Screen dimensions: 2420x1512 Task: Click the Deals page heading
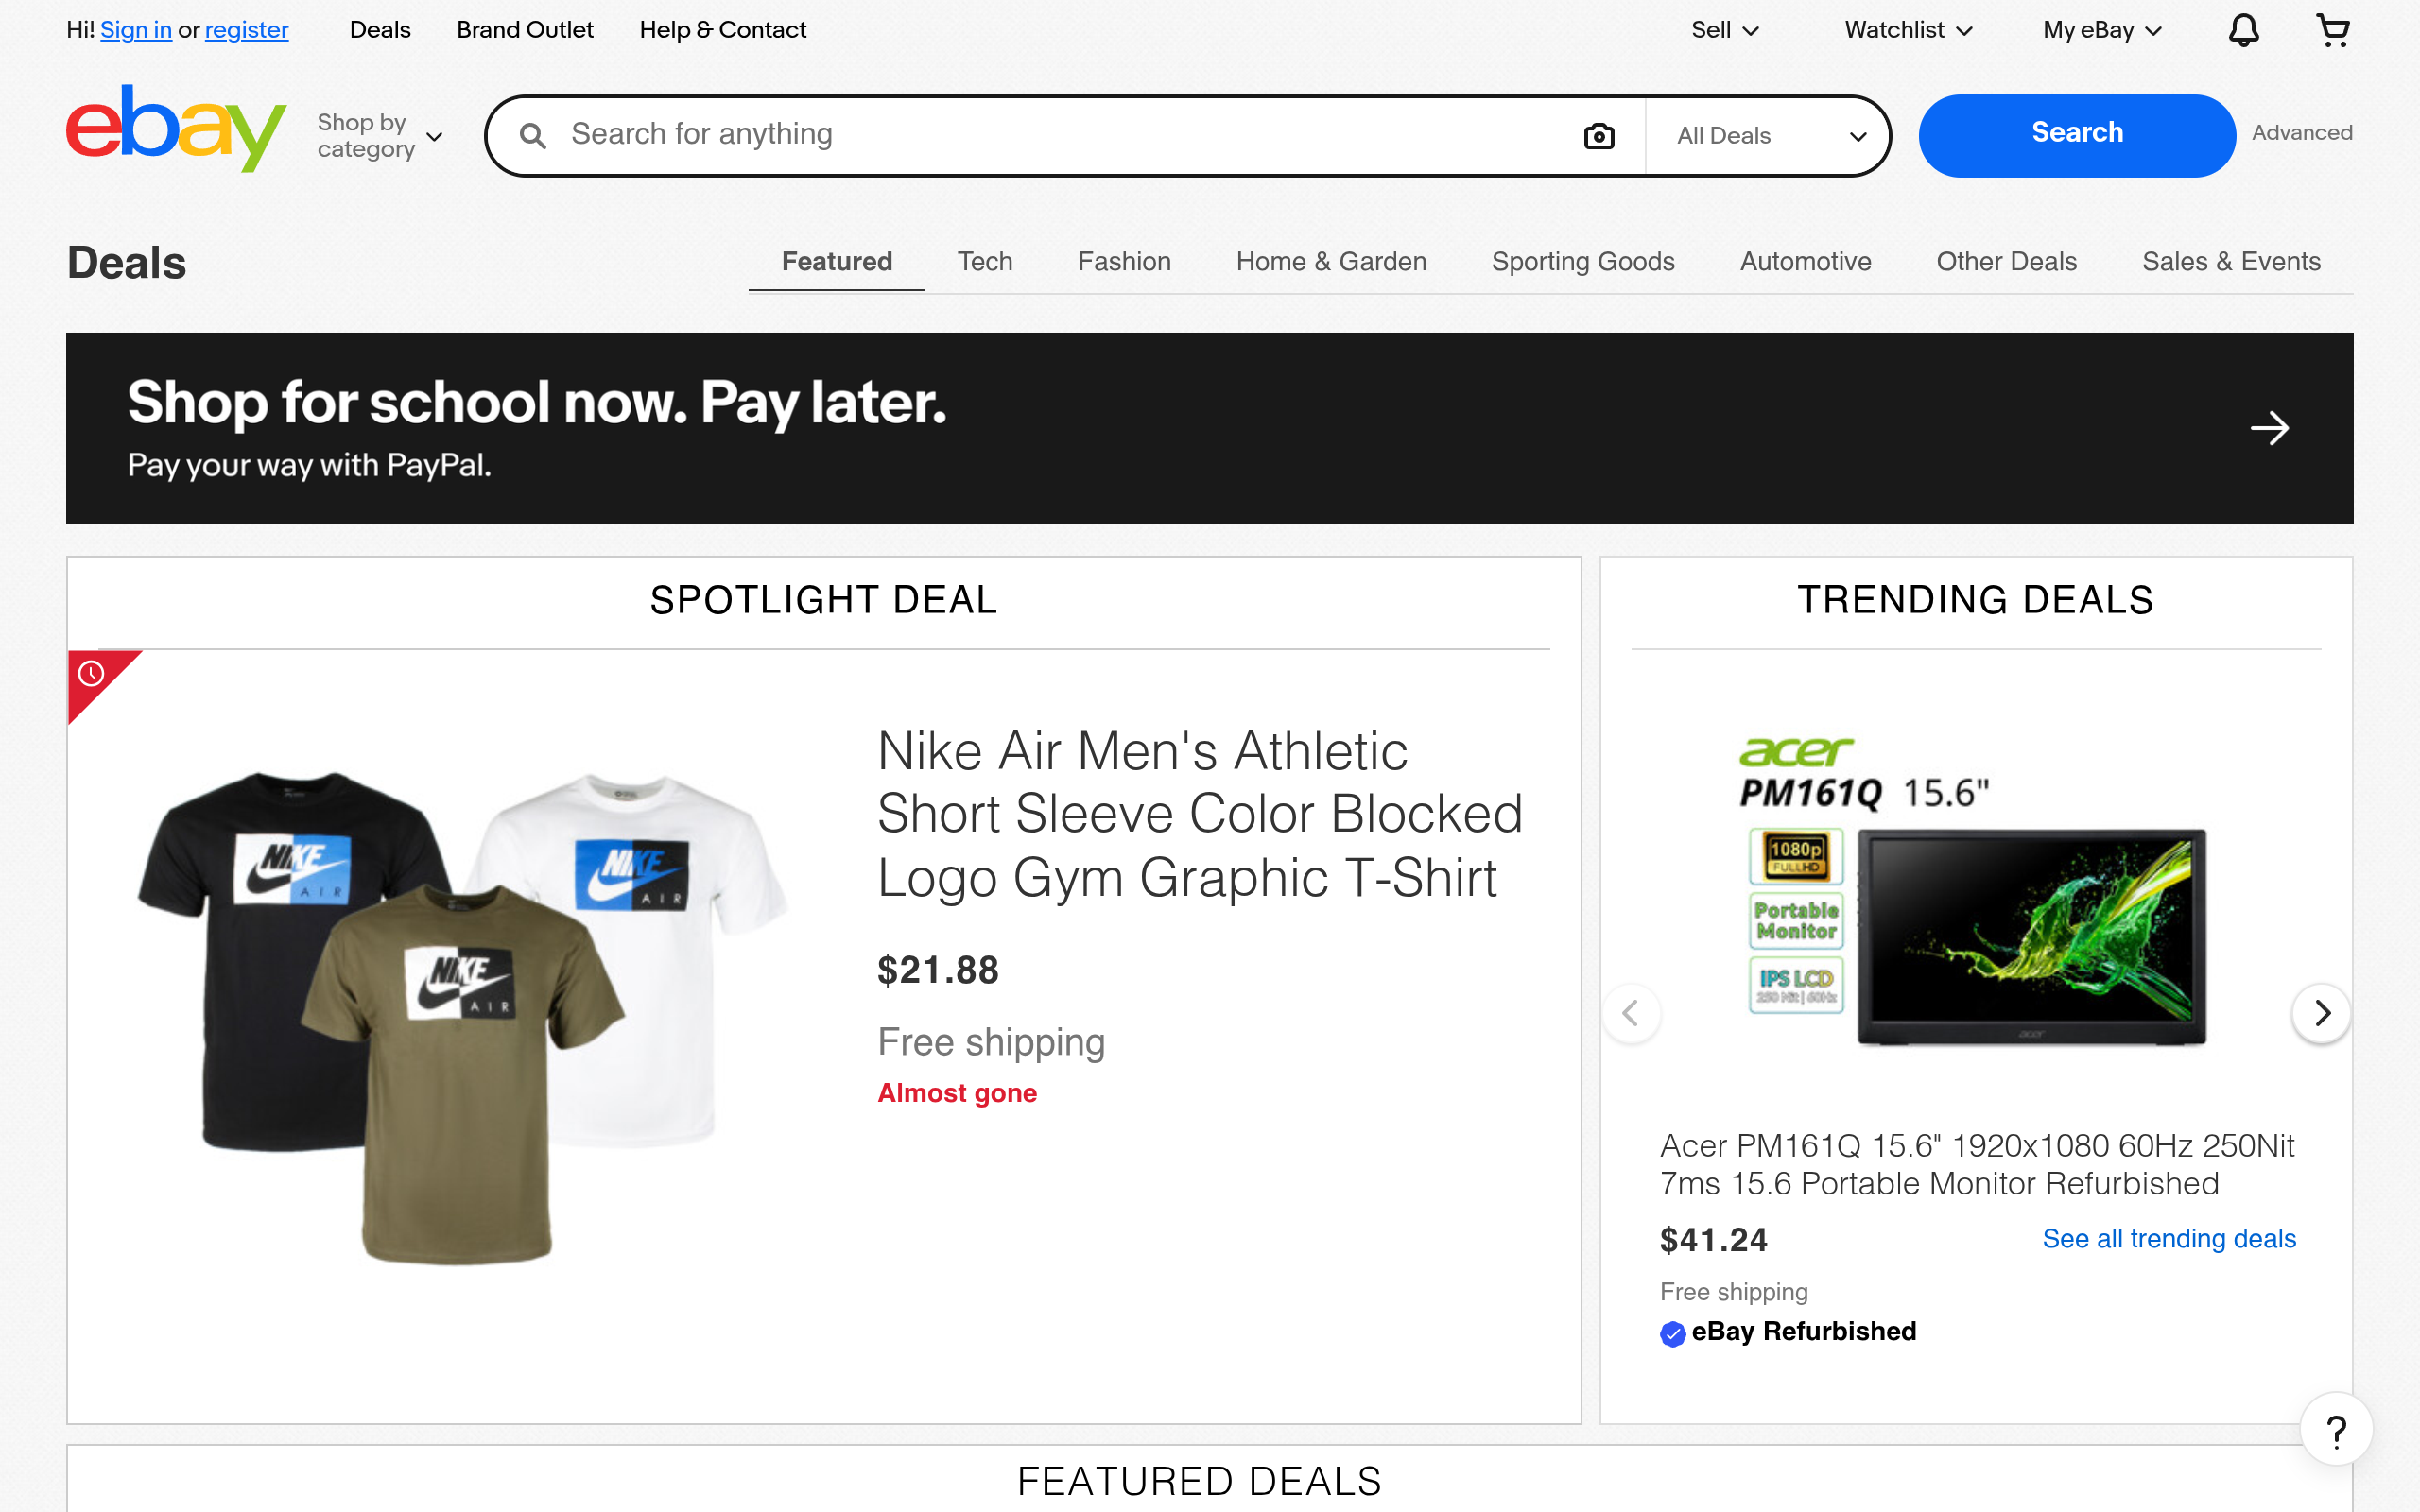(x=127, y=263)
